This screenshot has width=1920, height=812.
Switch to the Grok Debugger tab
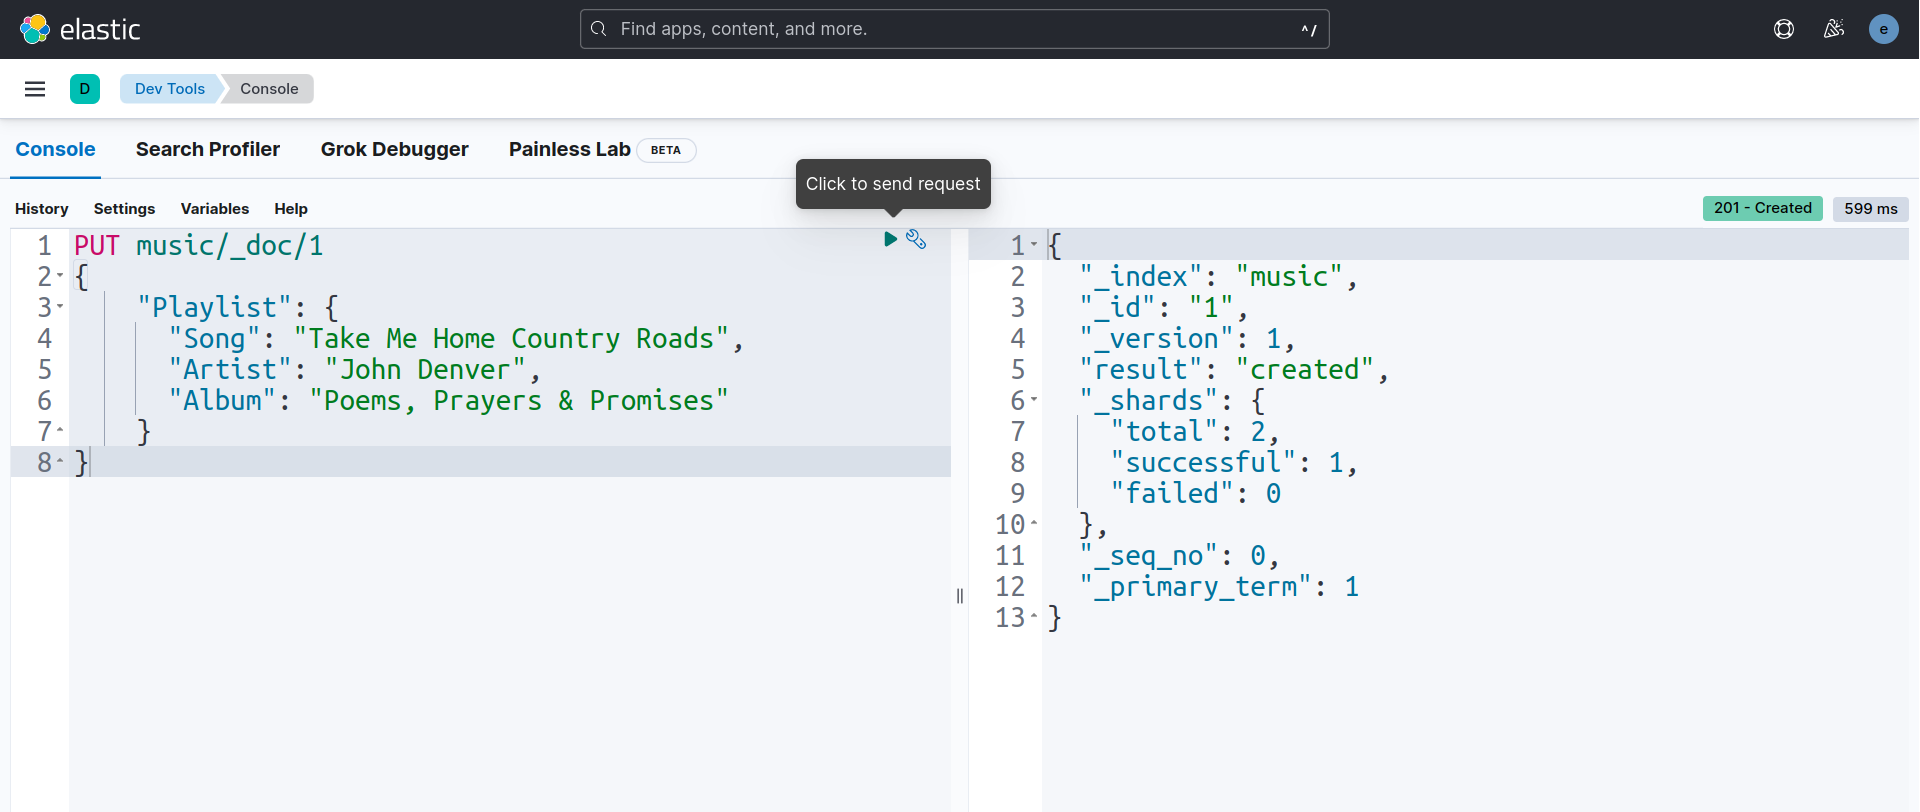click(394, 149)
